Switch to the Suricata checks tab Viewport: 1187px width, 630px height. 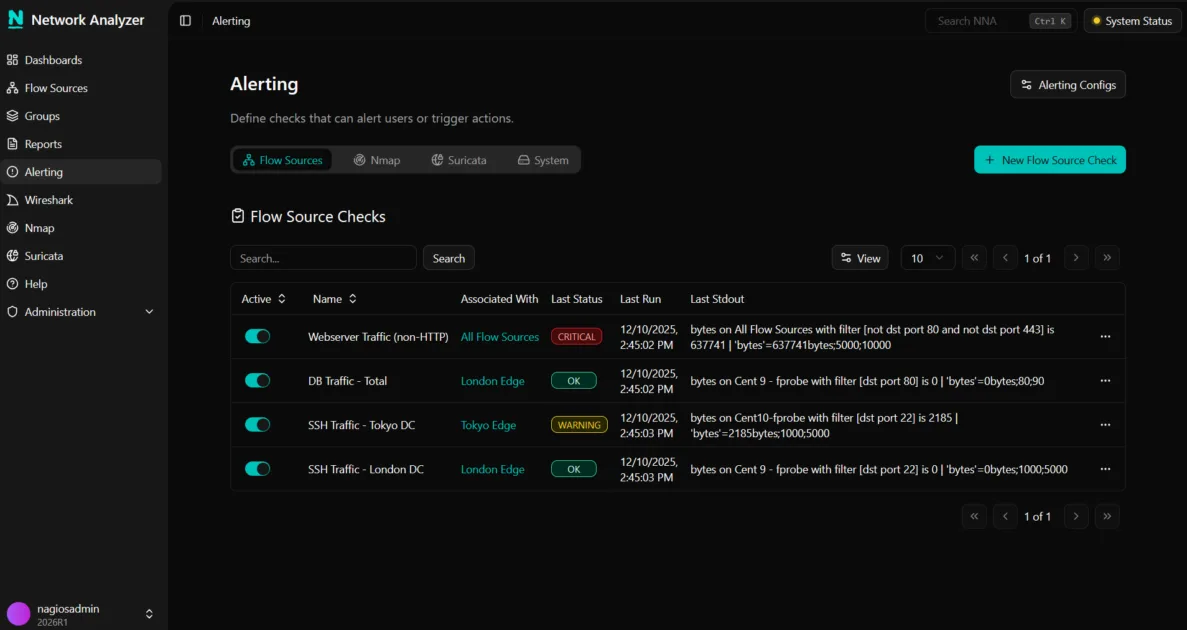pyautogui.click(x=458, y=159)
